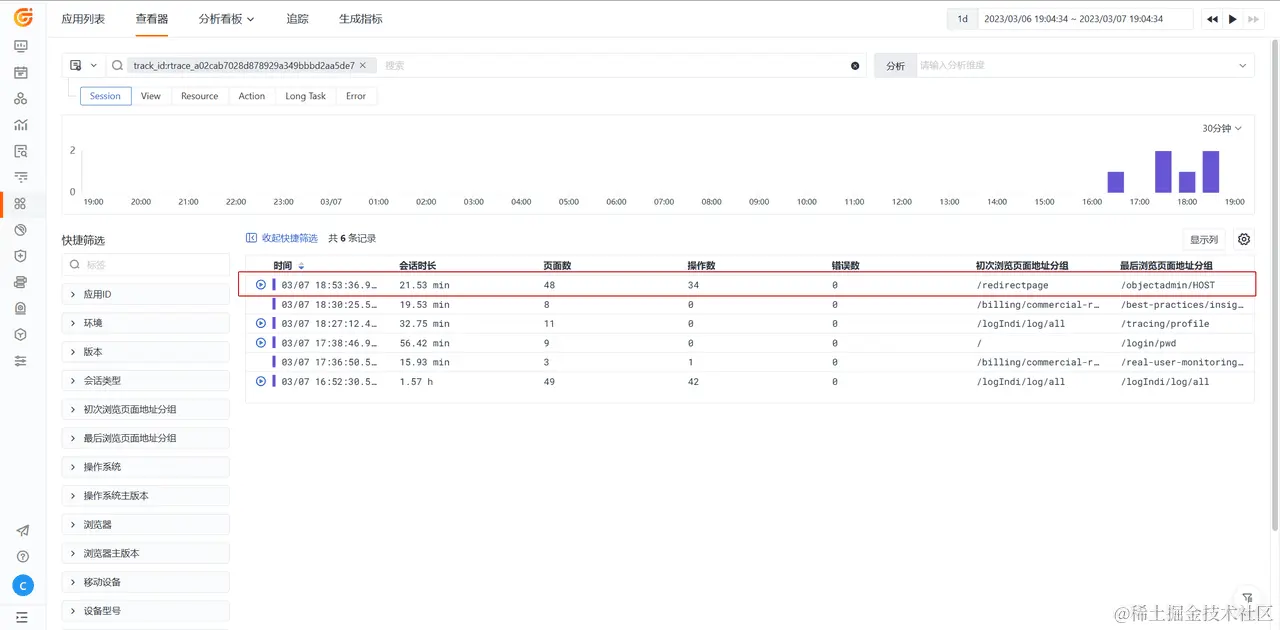Select the active four-circles RUM sidebar icon
The width and height of the screenshot is (1280, 630).
21,204
